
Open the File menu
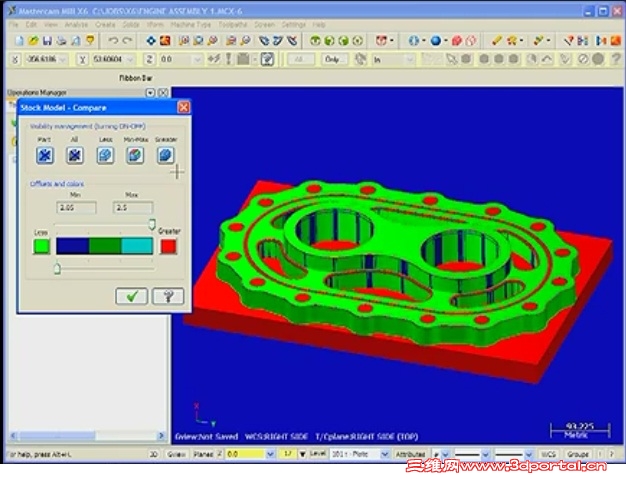(x=14, y=25)
